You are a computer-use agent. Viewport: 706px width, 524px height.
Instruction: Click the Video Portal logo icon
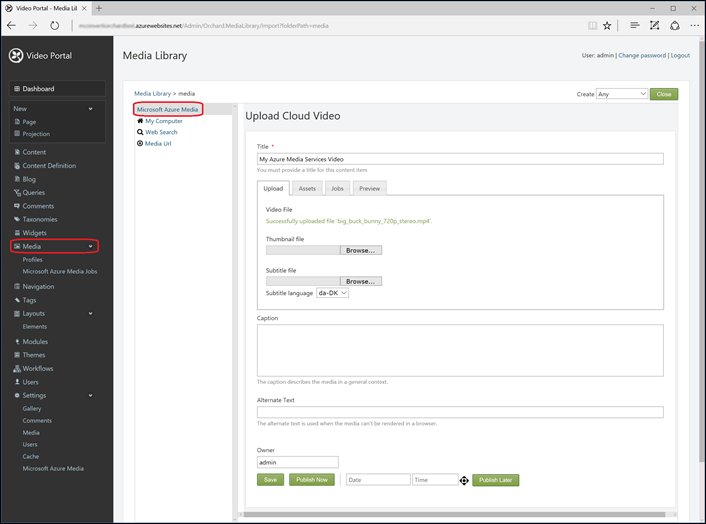16,55
